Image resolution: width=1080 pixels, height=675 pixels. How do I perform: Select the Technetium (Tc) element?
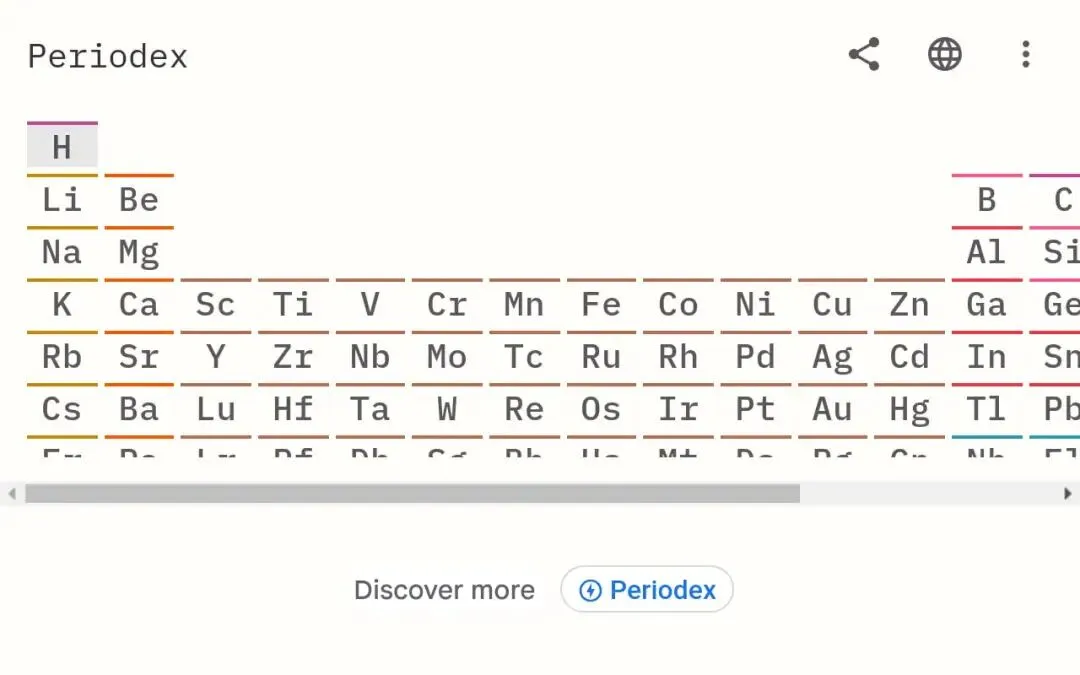pyautogui.click(x=524, y=357)
